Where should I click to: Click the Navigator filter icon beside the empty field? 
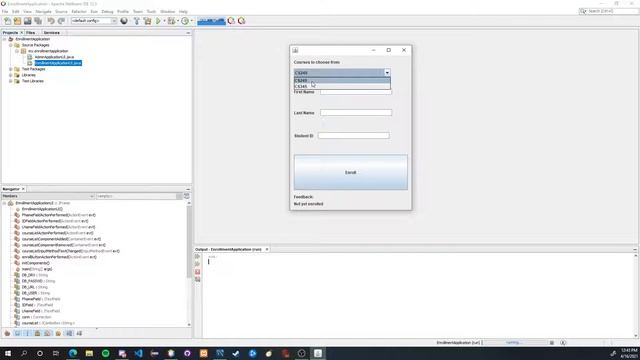point(187,196)
